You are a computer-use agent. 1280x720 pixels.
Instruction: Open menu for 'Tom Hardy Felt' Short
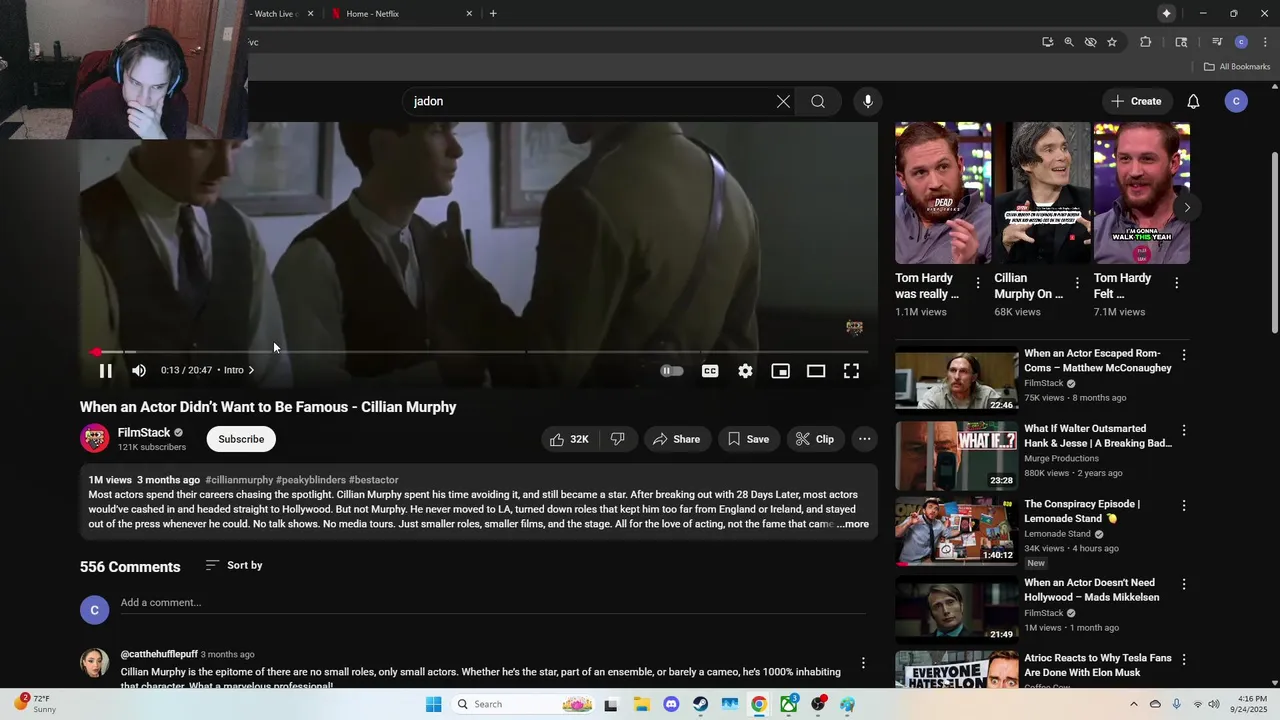click(x=1176, y=283)
